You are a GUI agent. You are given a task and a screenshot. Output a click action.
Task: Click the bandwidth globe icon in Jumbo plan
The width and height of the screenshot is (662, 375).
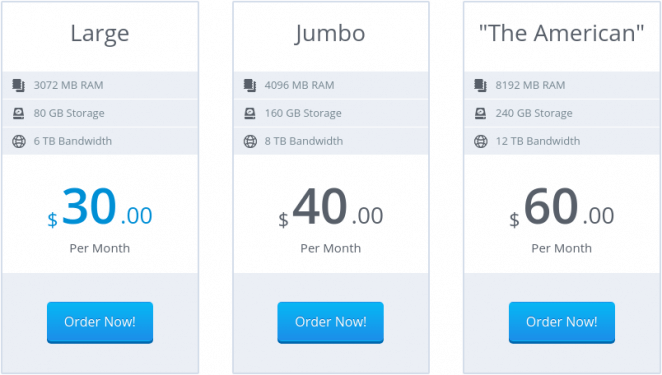click(x=250, y=141)
